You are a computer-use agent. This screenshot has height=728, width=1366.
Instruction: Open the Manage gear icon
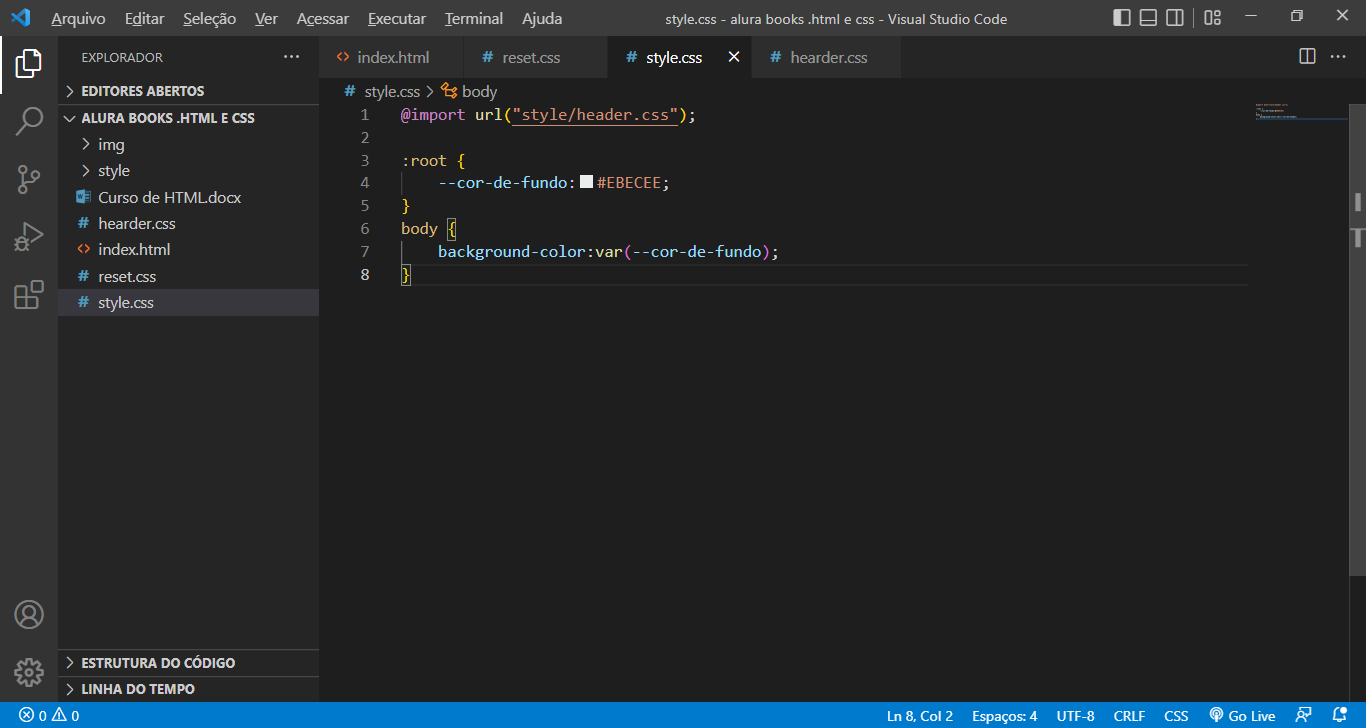click(x=29, y=672)
